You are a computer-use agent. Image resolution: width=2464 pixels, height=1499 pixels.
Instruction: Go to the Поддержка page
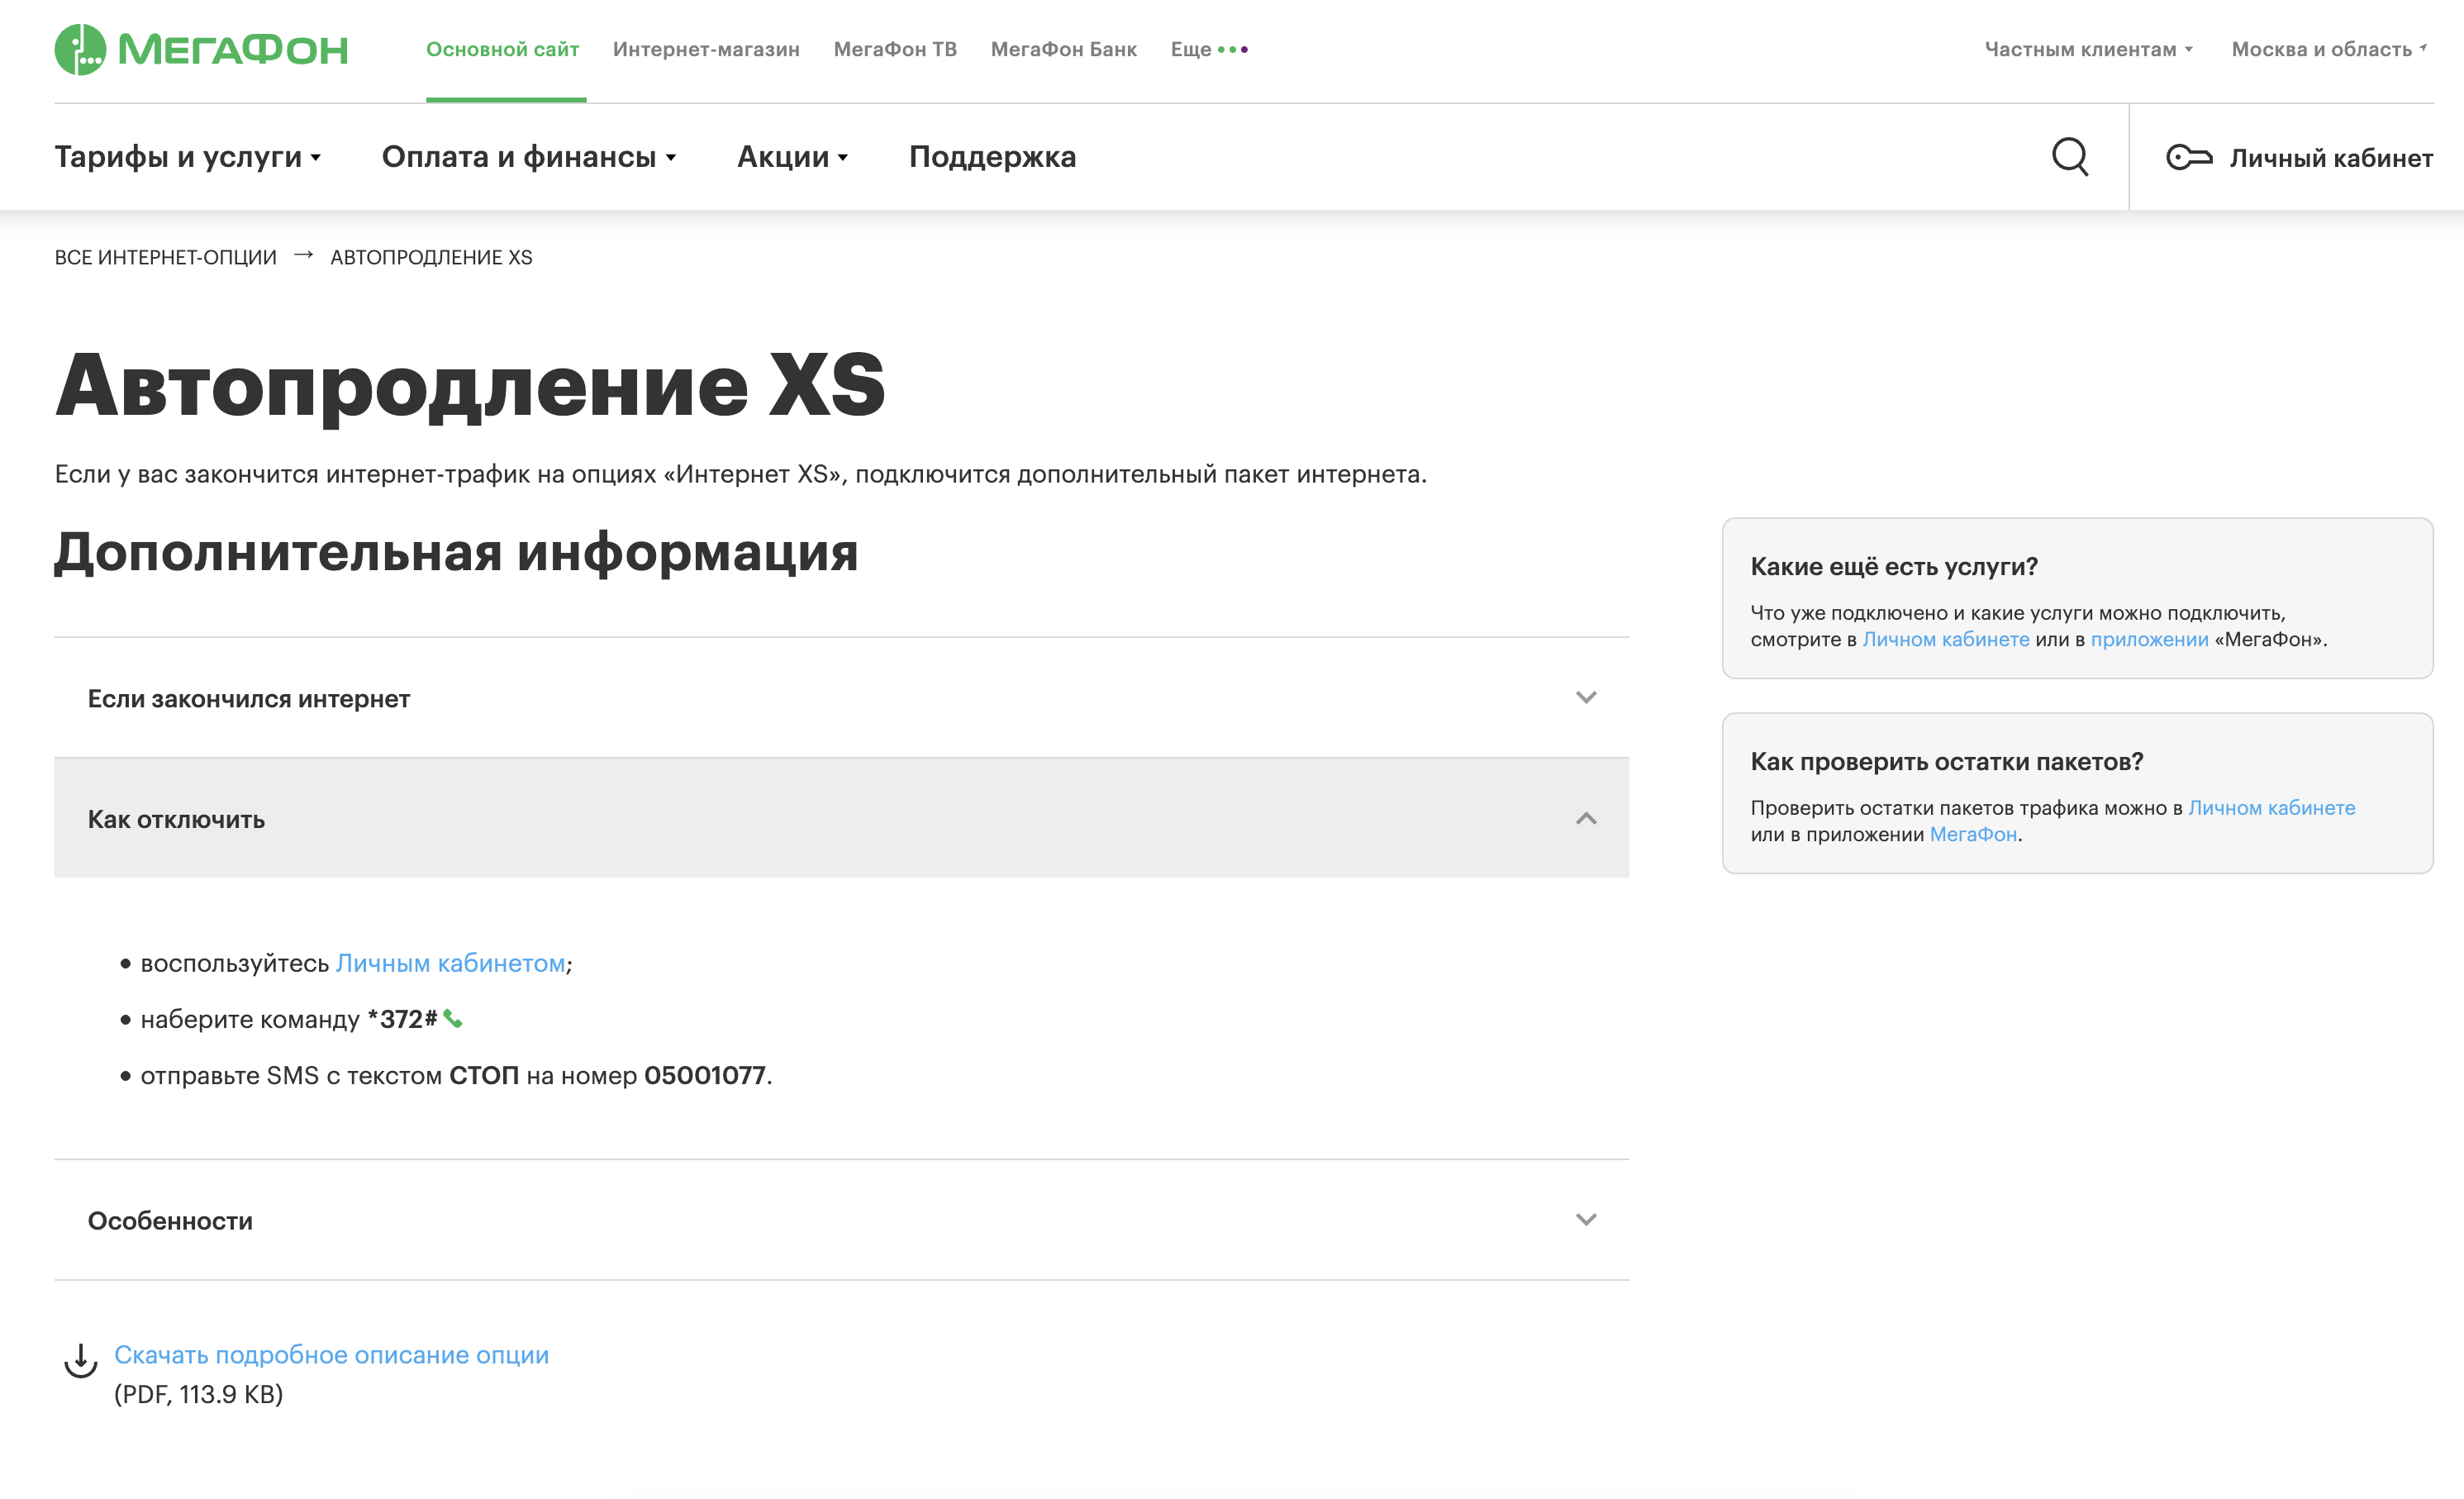[992, 157]
